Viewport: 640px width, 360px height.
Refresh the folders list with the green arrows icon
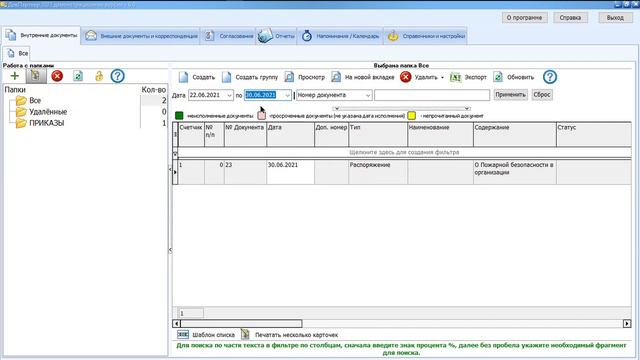78,76
